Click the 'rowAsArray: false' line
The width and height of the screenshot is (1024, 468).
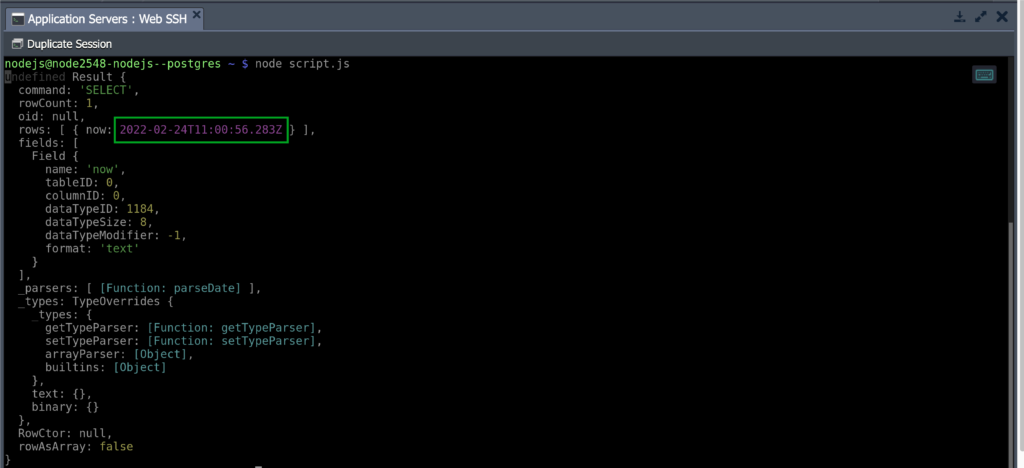click(x=75, y=446)
